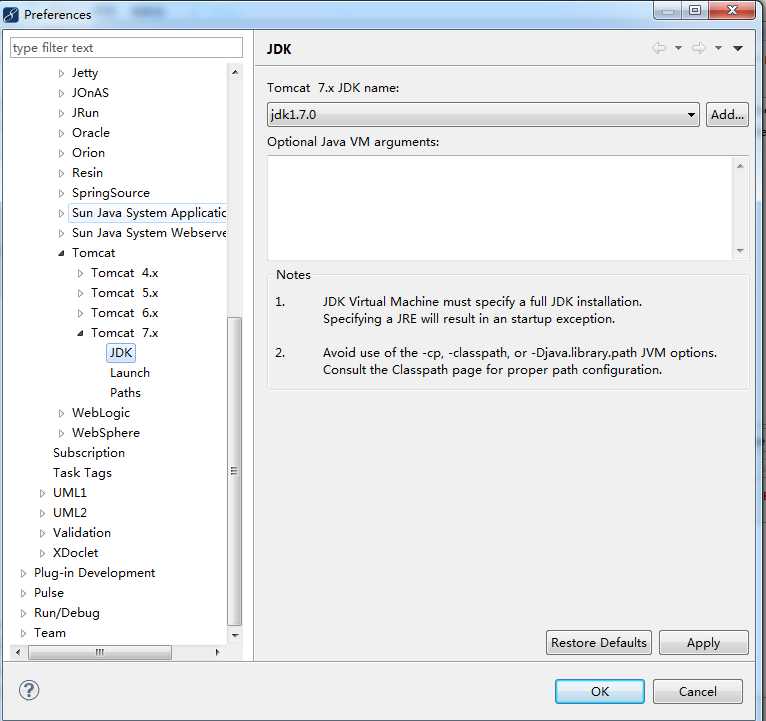Select the Paths item under Tomcat 7.x
Image resolution: width=766 pixels, height=721 pixels.
click(x=126, y=393)
